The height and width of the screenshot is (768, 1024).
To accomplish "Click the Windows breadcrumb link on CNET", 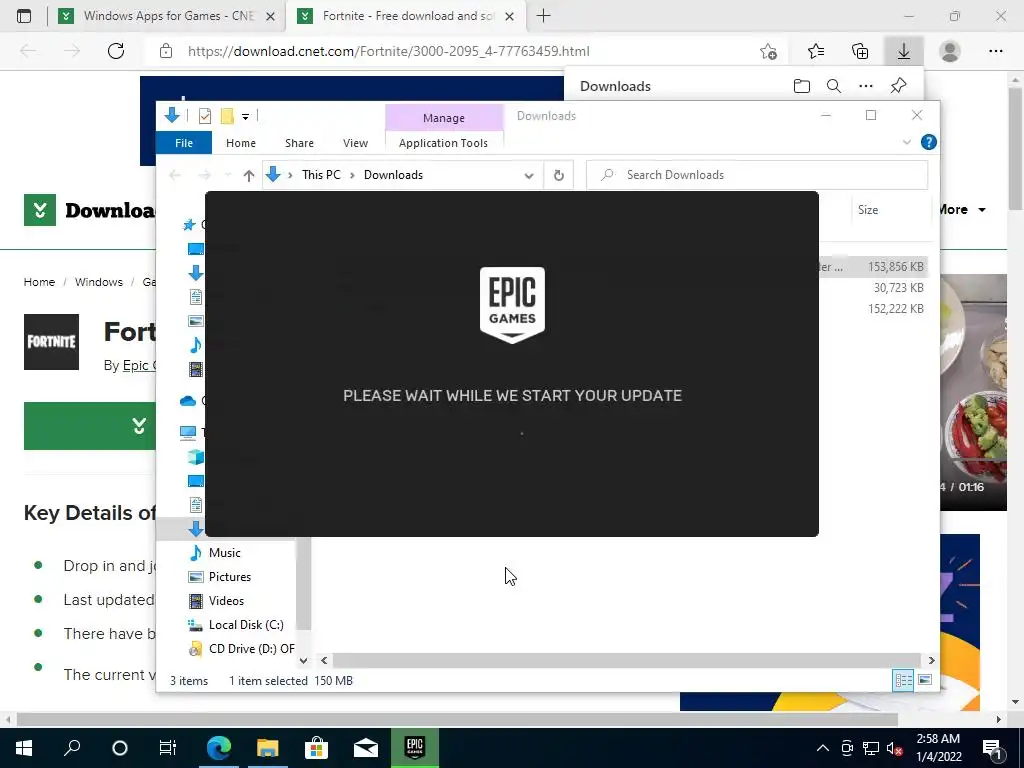I will (x=99, y=282).
